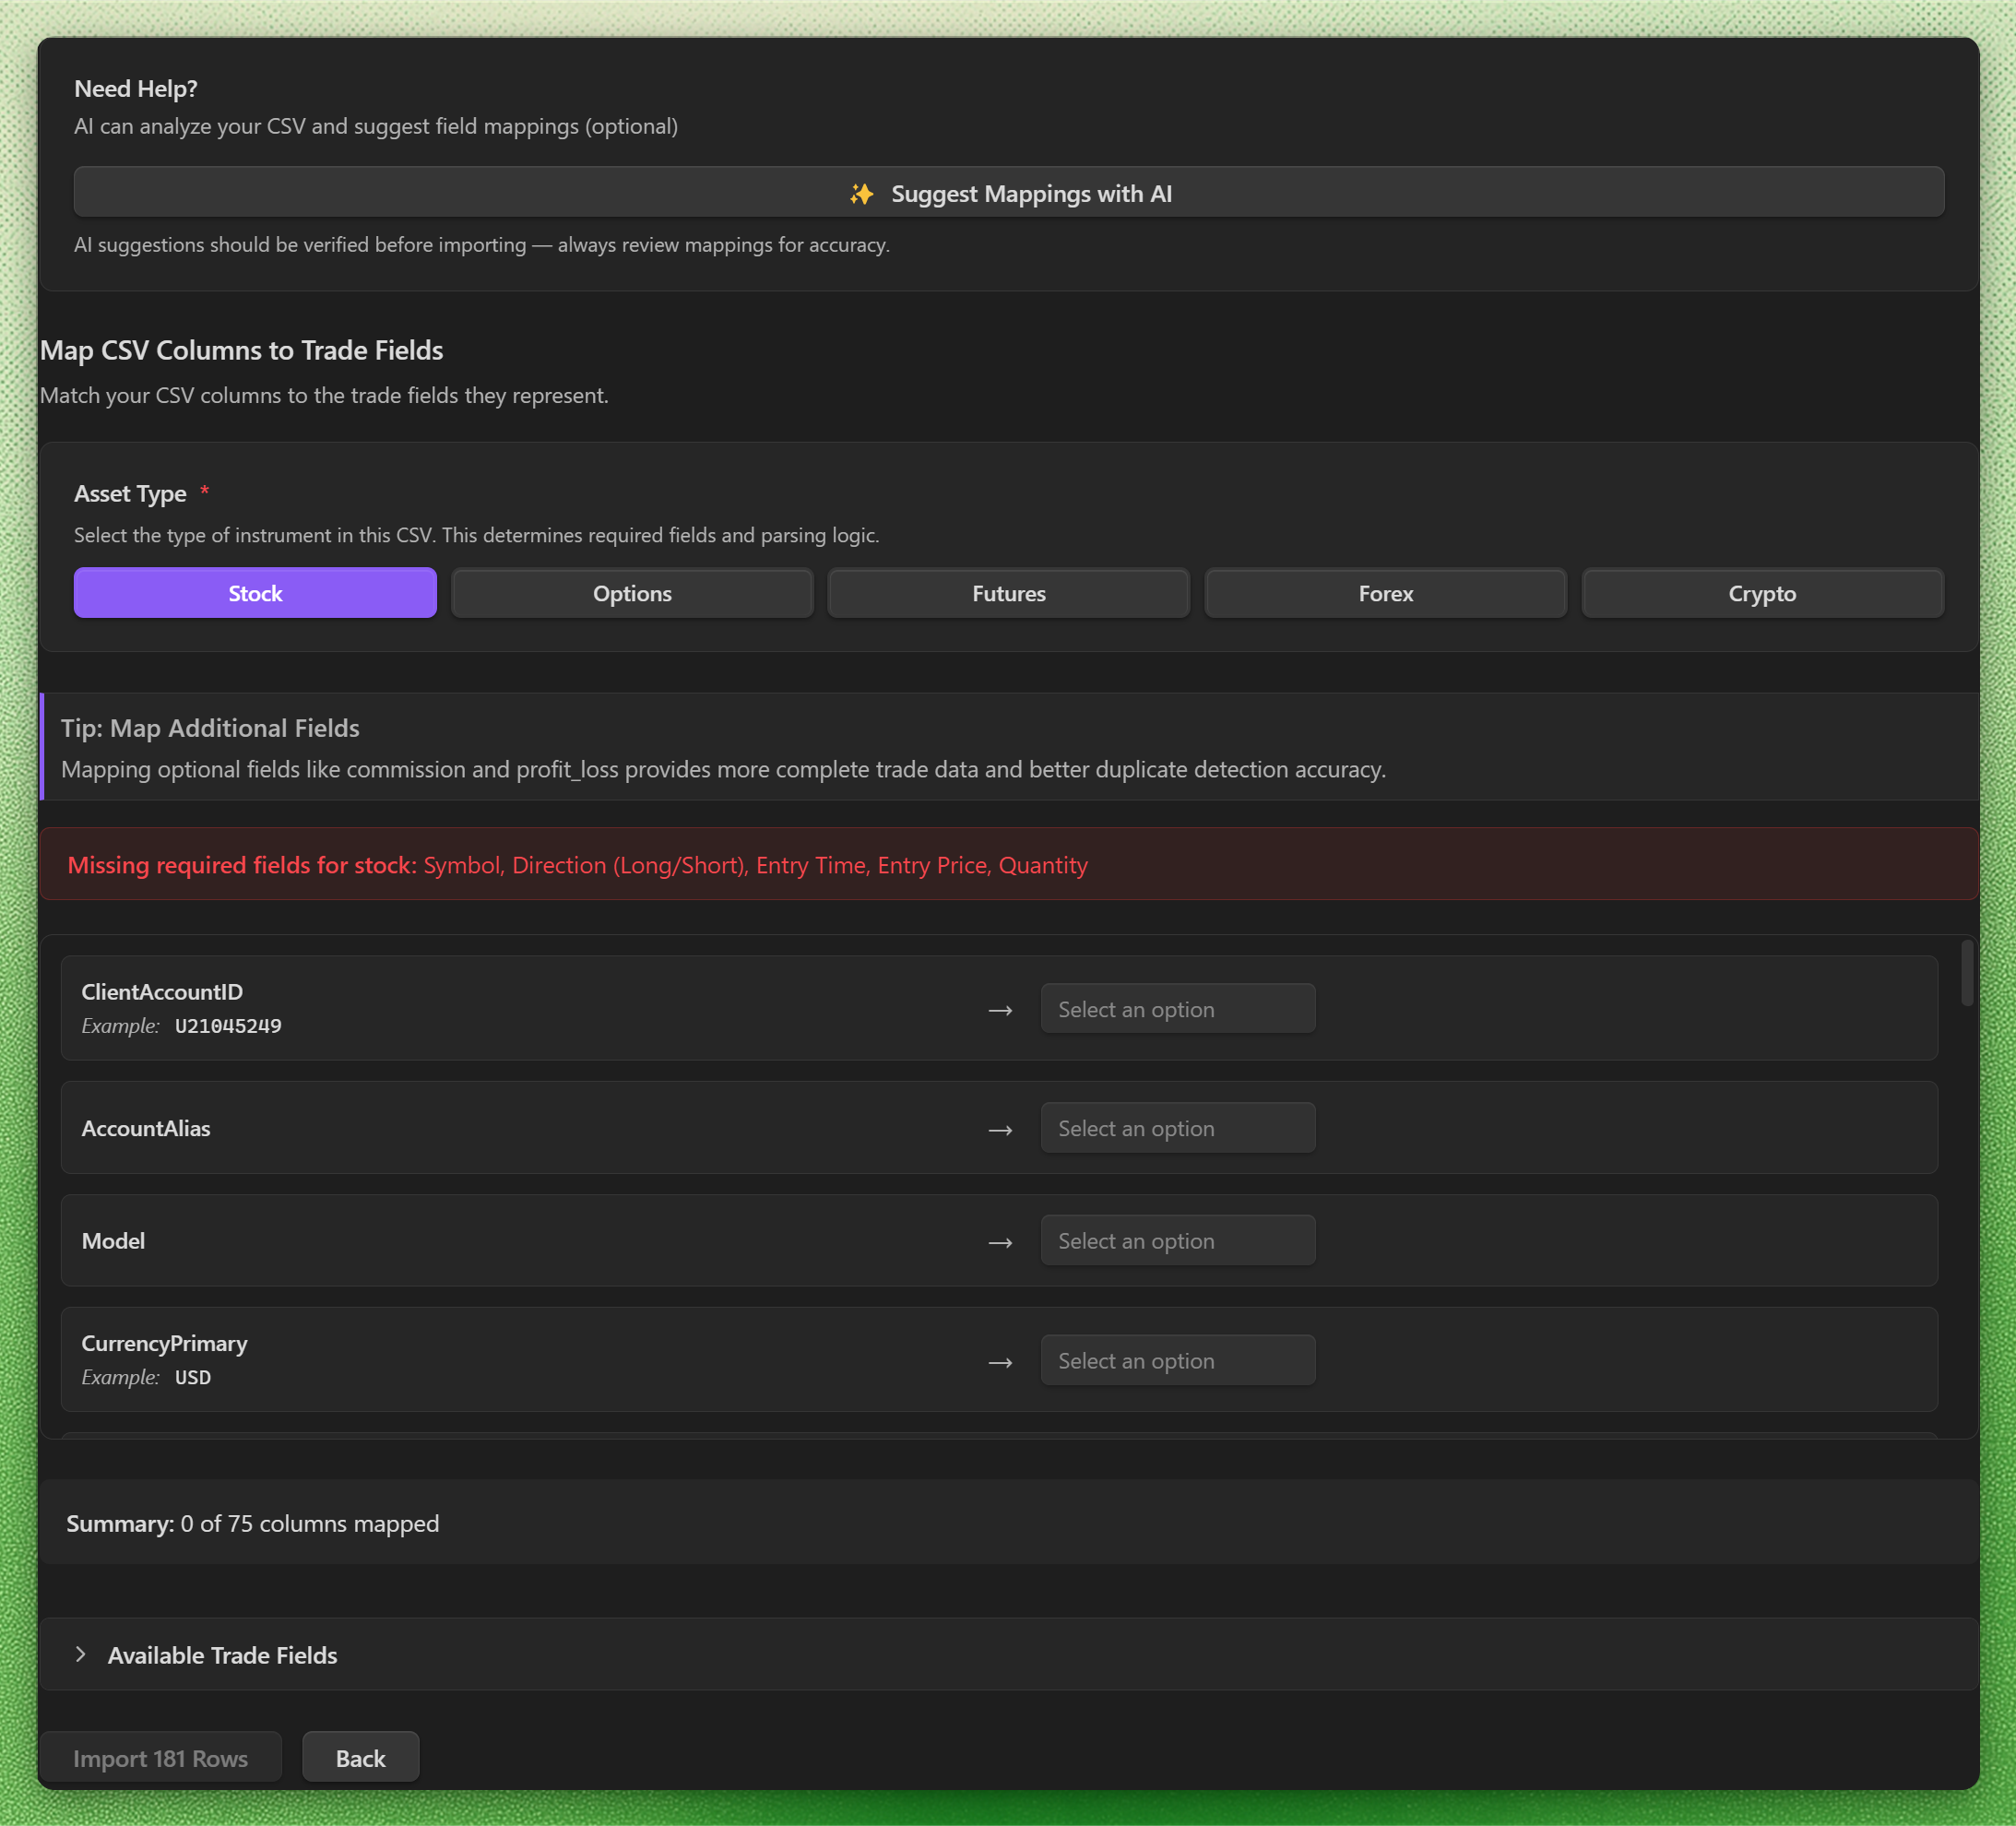The height and width of the screenshot is (1826, 2016).
Task: Expand Available Trade Fields section
Action: point(1008,1655)
